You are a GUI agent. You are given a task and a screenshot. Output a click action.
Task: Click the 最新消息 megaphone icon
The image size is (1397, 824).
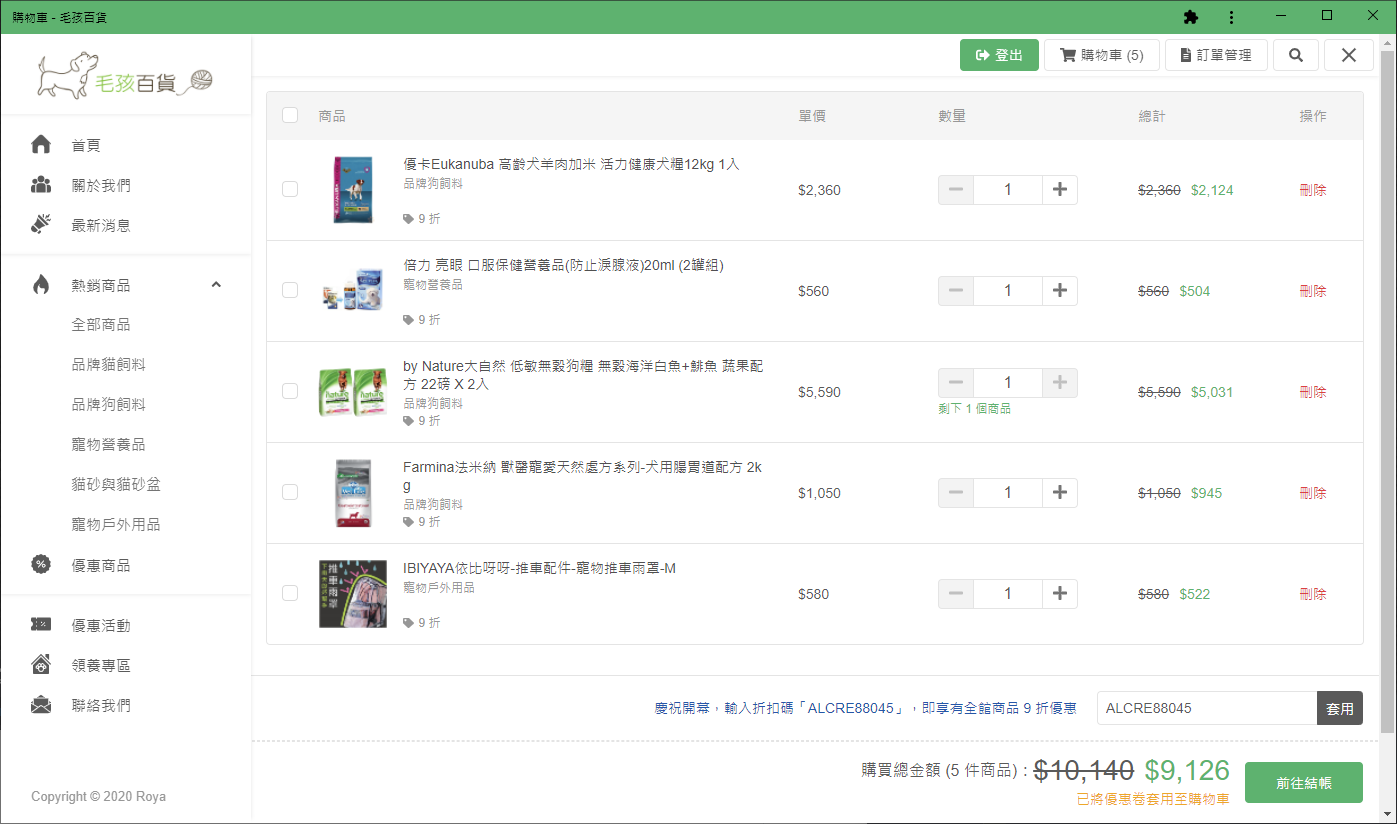pos(41,225)
